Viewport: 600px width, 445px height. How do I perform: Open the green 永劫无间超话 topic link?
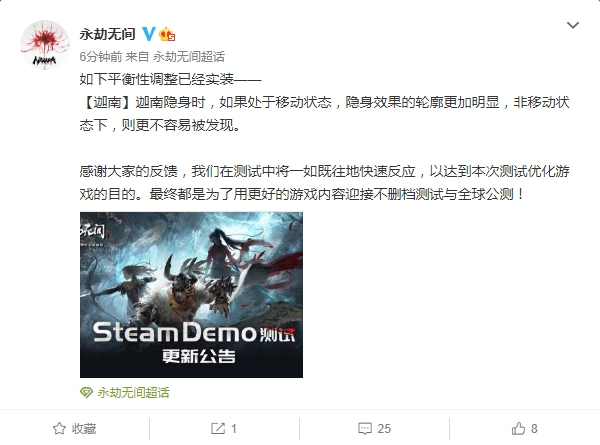coord(134,392)
